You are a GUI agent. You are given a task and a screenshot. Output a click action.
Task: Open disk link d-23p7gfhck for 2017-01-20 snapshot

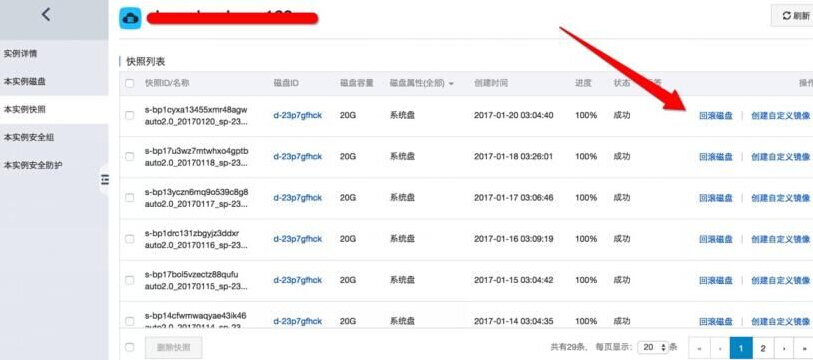(x=298, y=115)
